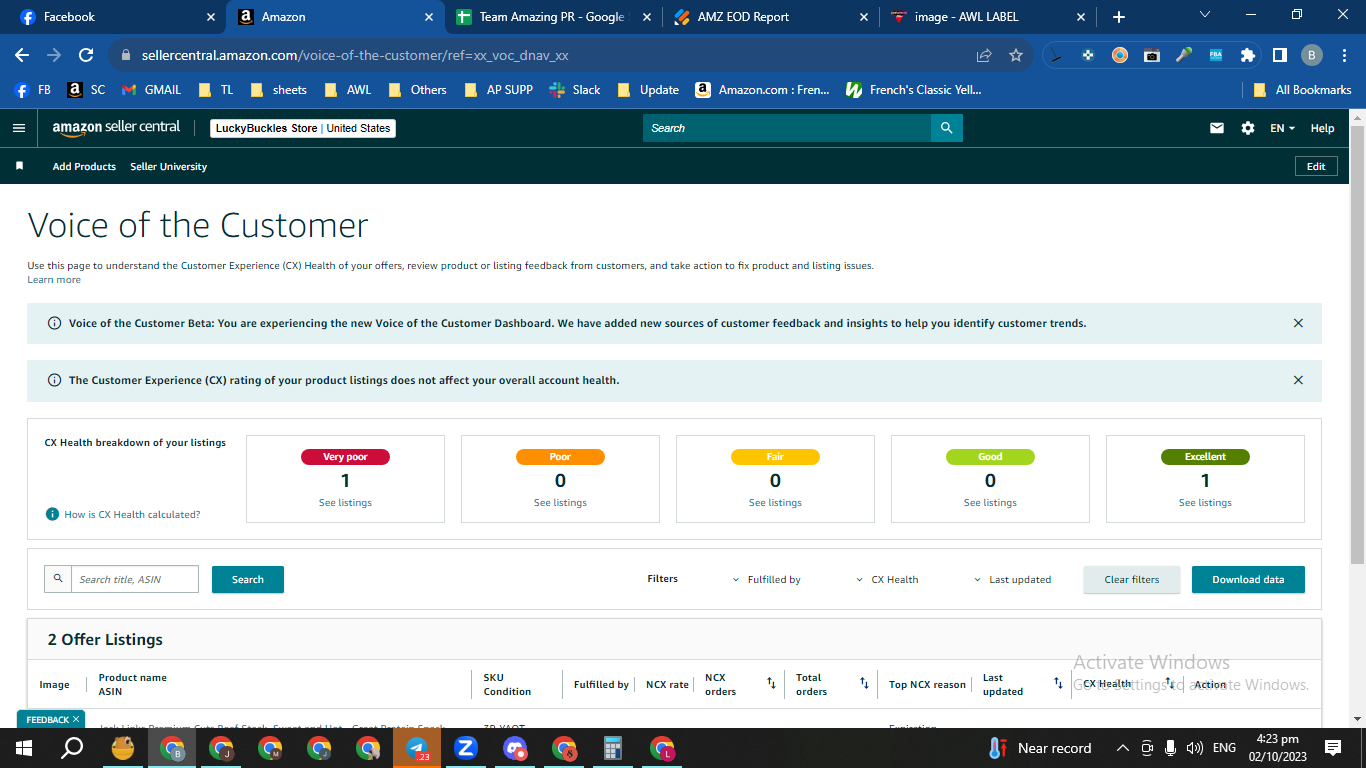Open the LuckyBuckles Store account switcher

pos(303,128)
